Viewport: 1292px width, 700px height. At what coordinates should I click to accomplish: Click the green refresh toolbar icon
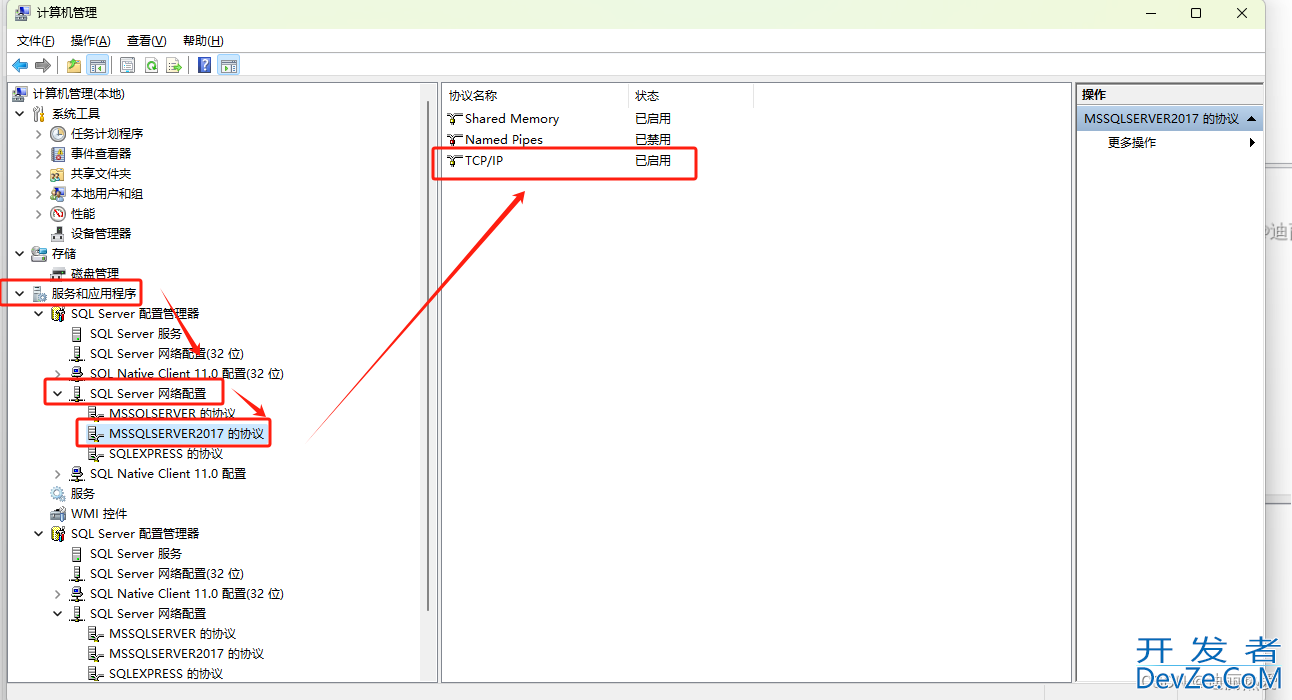tap(151, 65)
